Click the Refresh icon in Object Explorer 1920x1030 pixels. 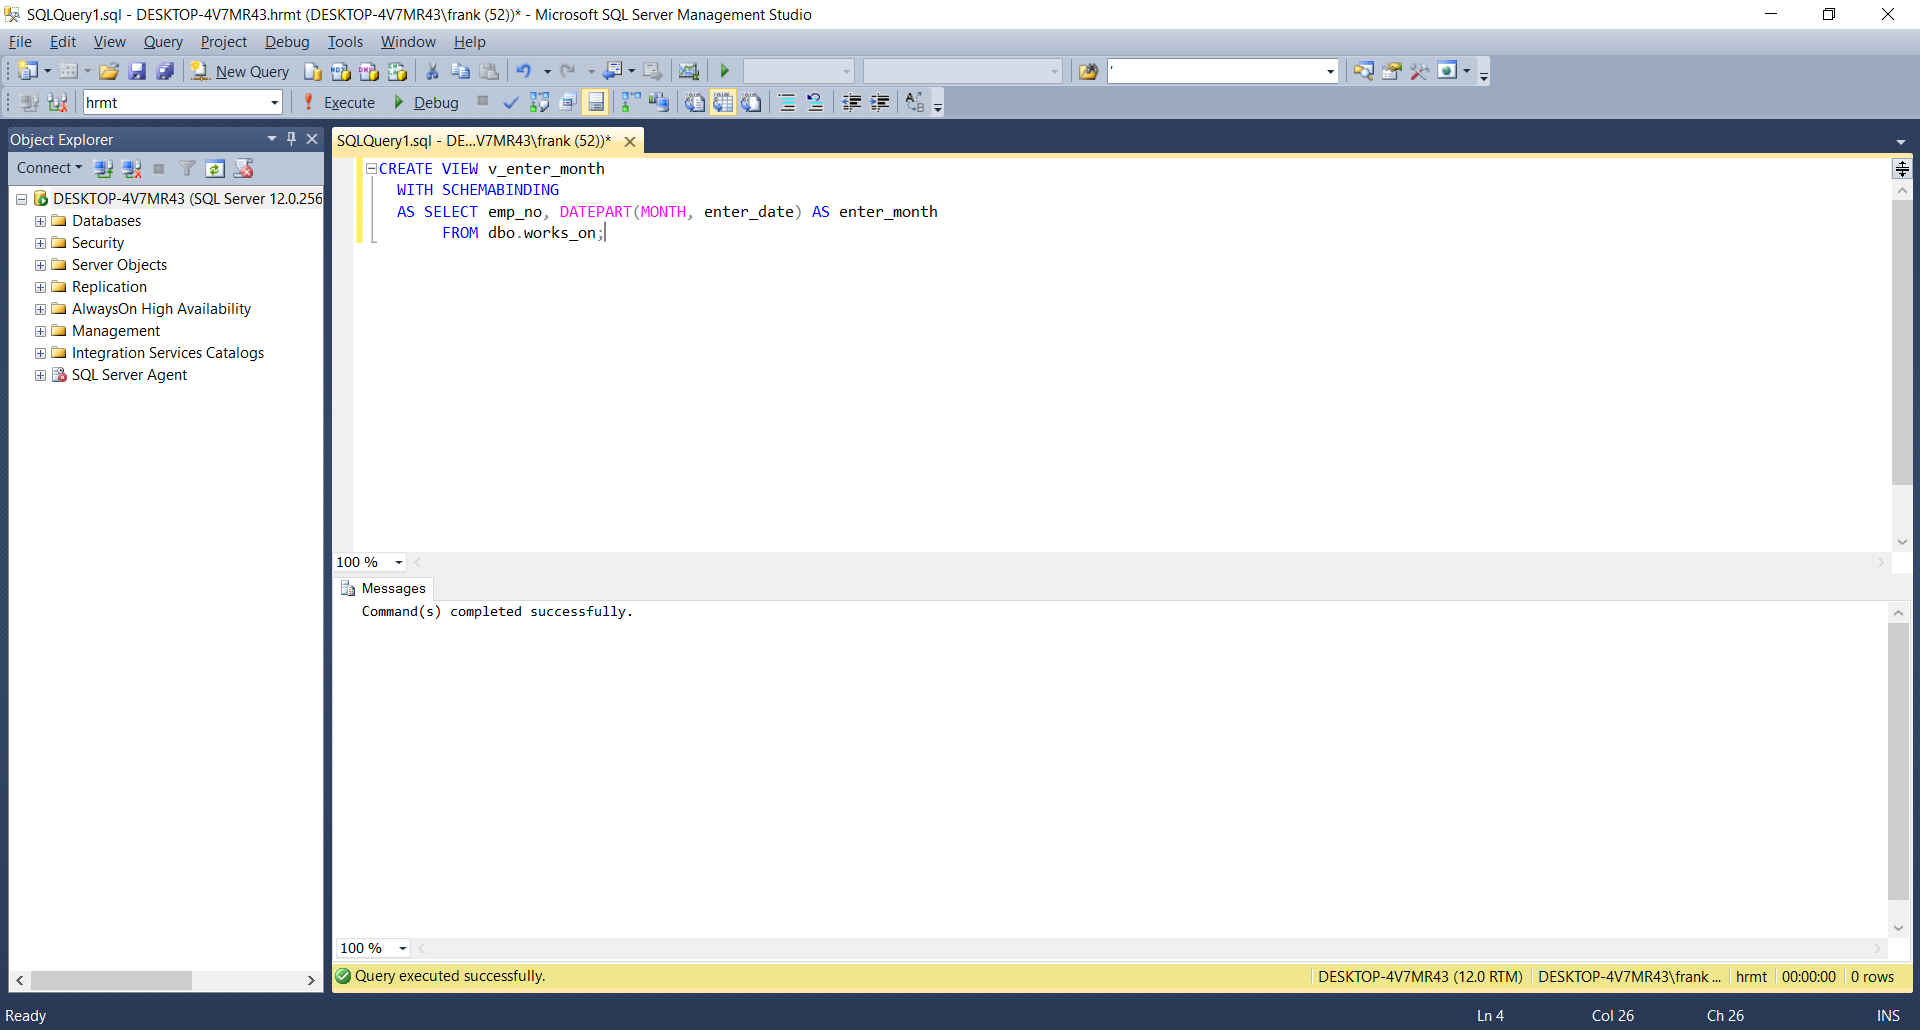click(x=215, y=168)
